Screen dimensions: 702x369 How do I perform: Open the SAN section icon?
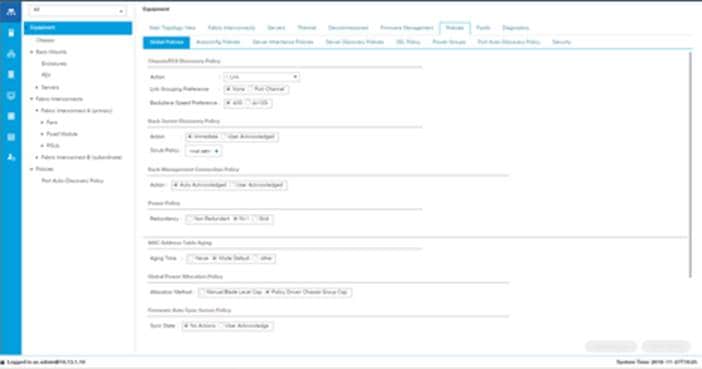[x=11, y=74]
